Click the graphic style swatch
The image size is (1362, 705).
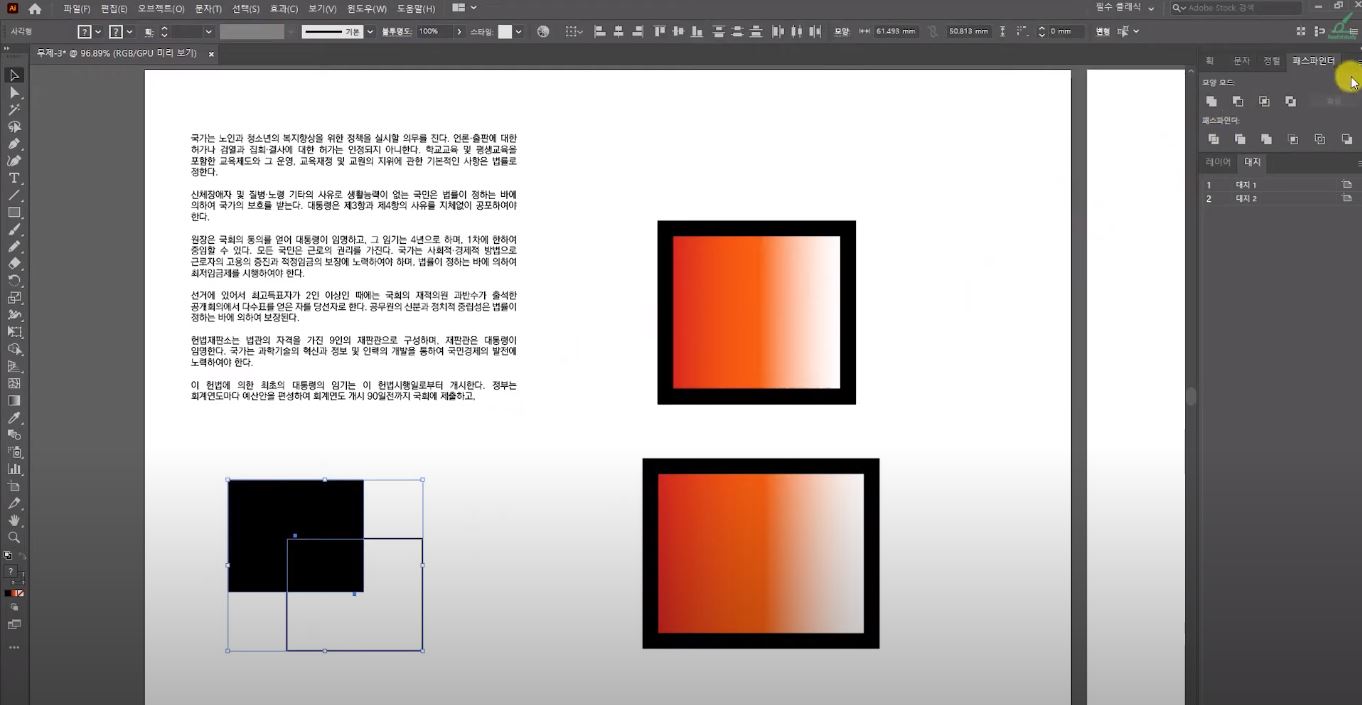505,32
